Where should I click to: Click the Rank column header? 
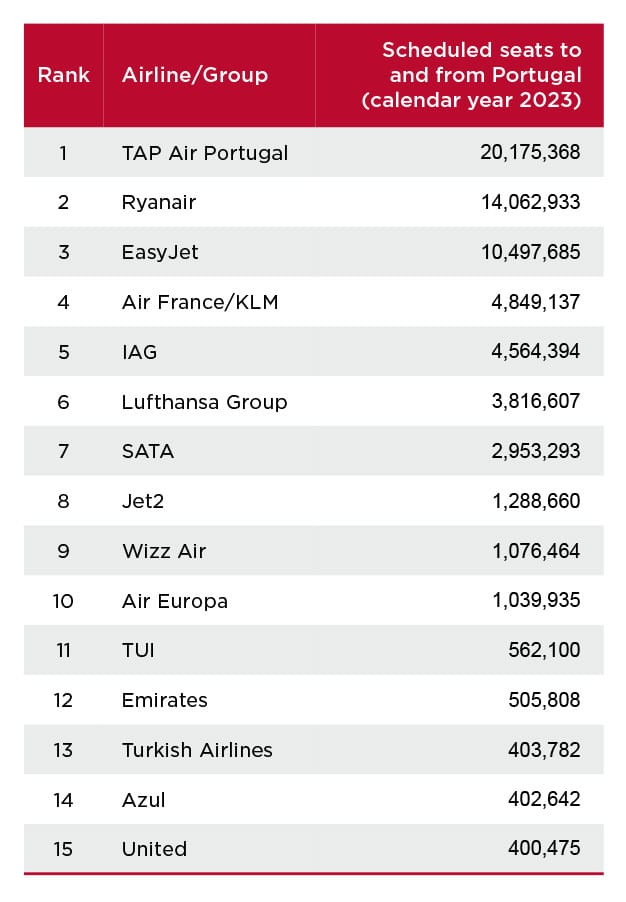[x=63, y=75]
